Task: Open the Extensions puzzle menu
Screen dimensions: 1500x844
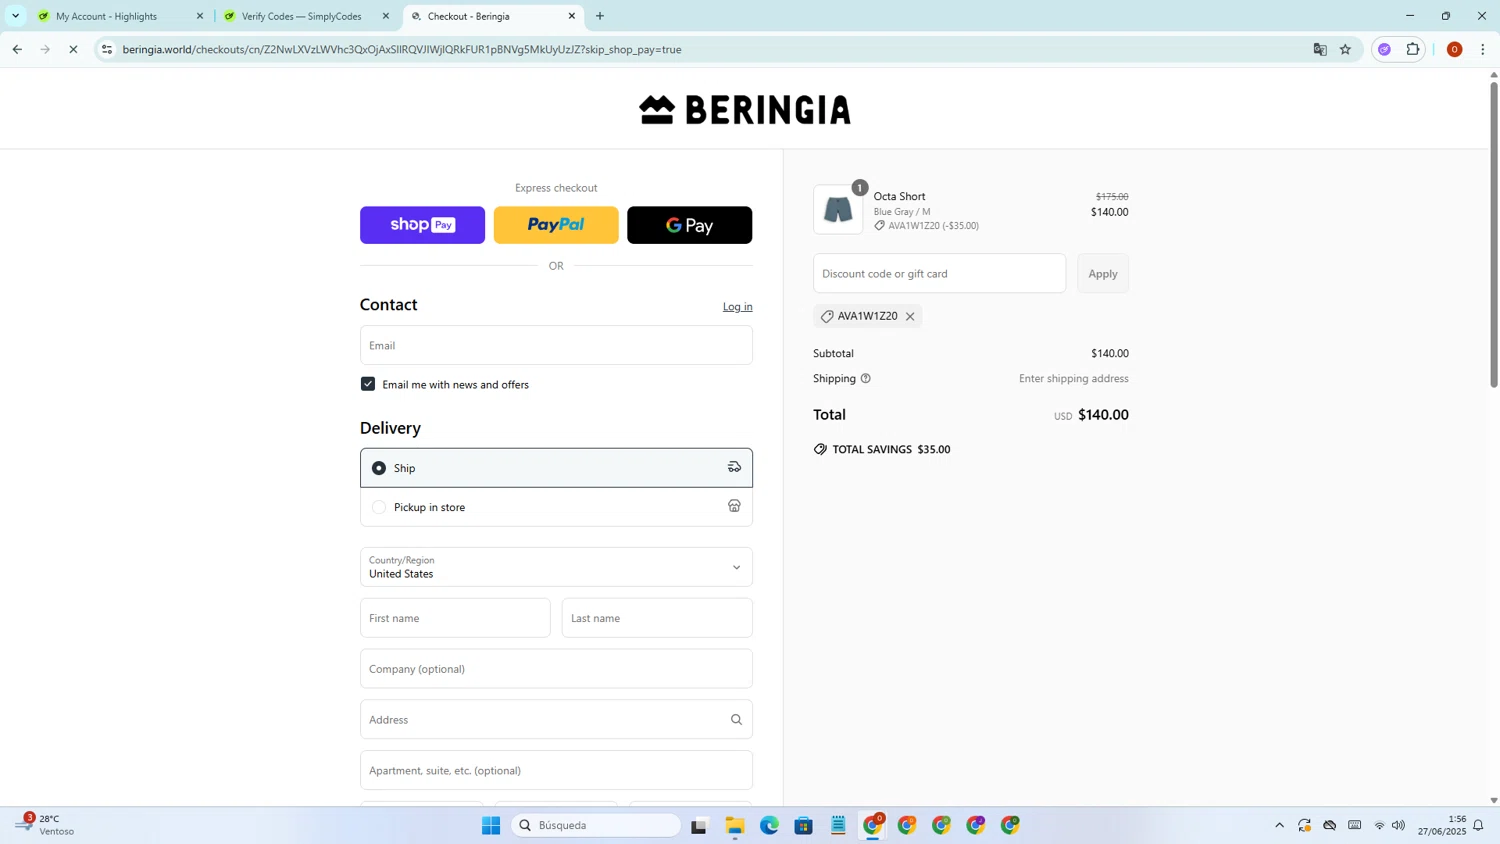Action: (x=1413, y=49)
